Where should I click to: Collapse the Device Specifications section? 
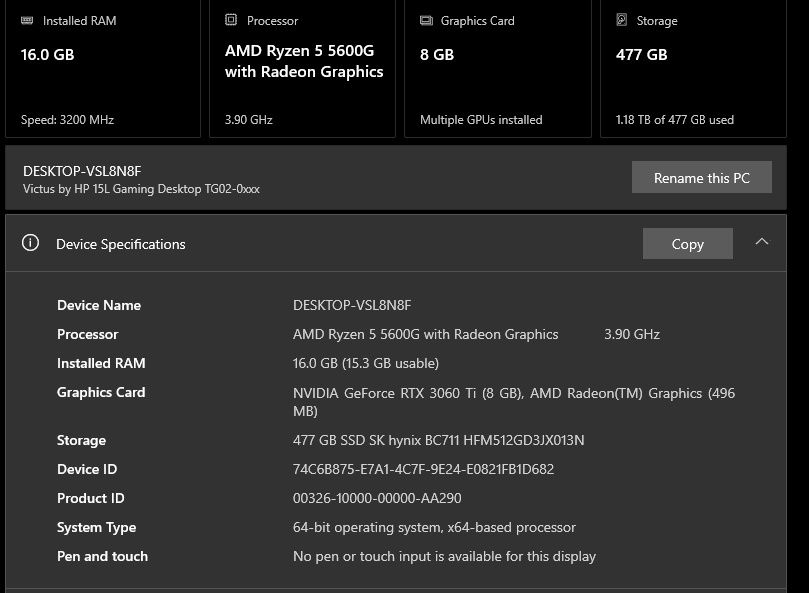click(x=762, y=242)
